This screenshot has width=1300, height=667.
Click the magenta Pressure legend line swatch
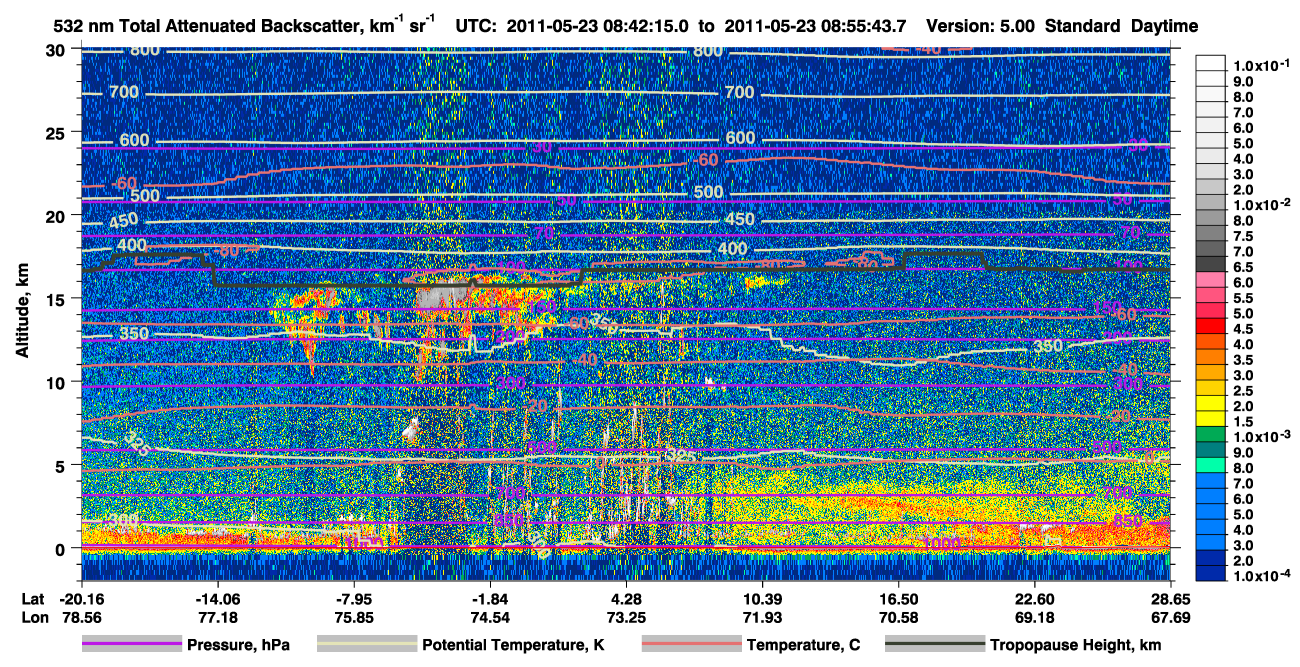pos(131,645)
